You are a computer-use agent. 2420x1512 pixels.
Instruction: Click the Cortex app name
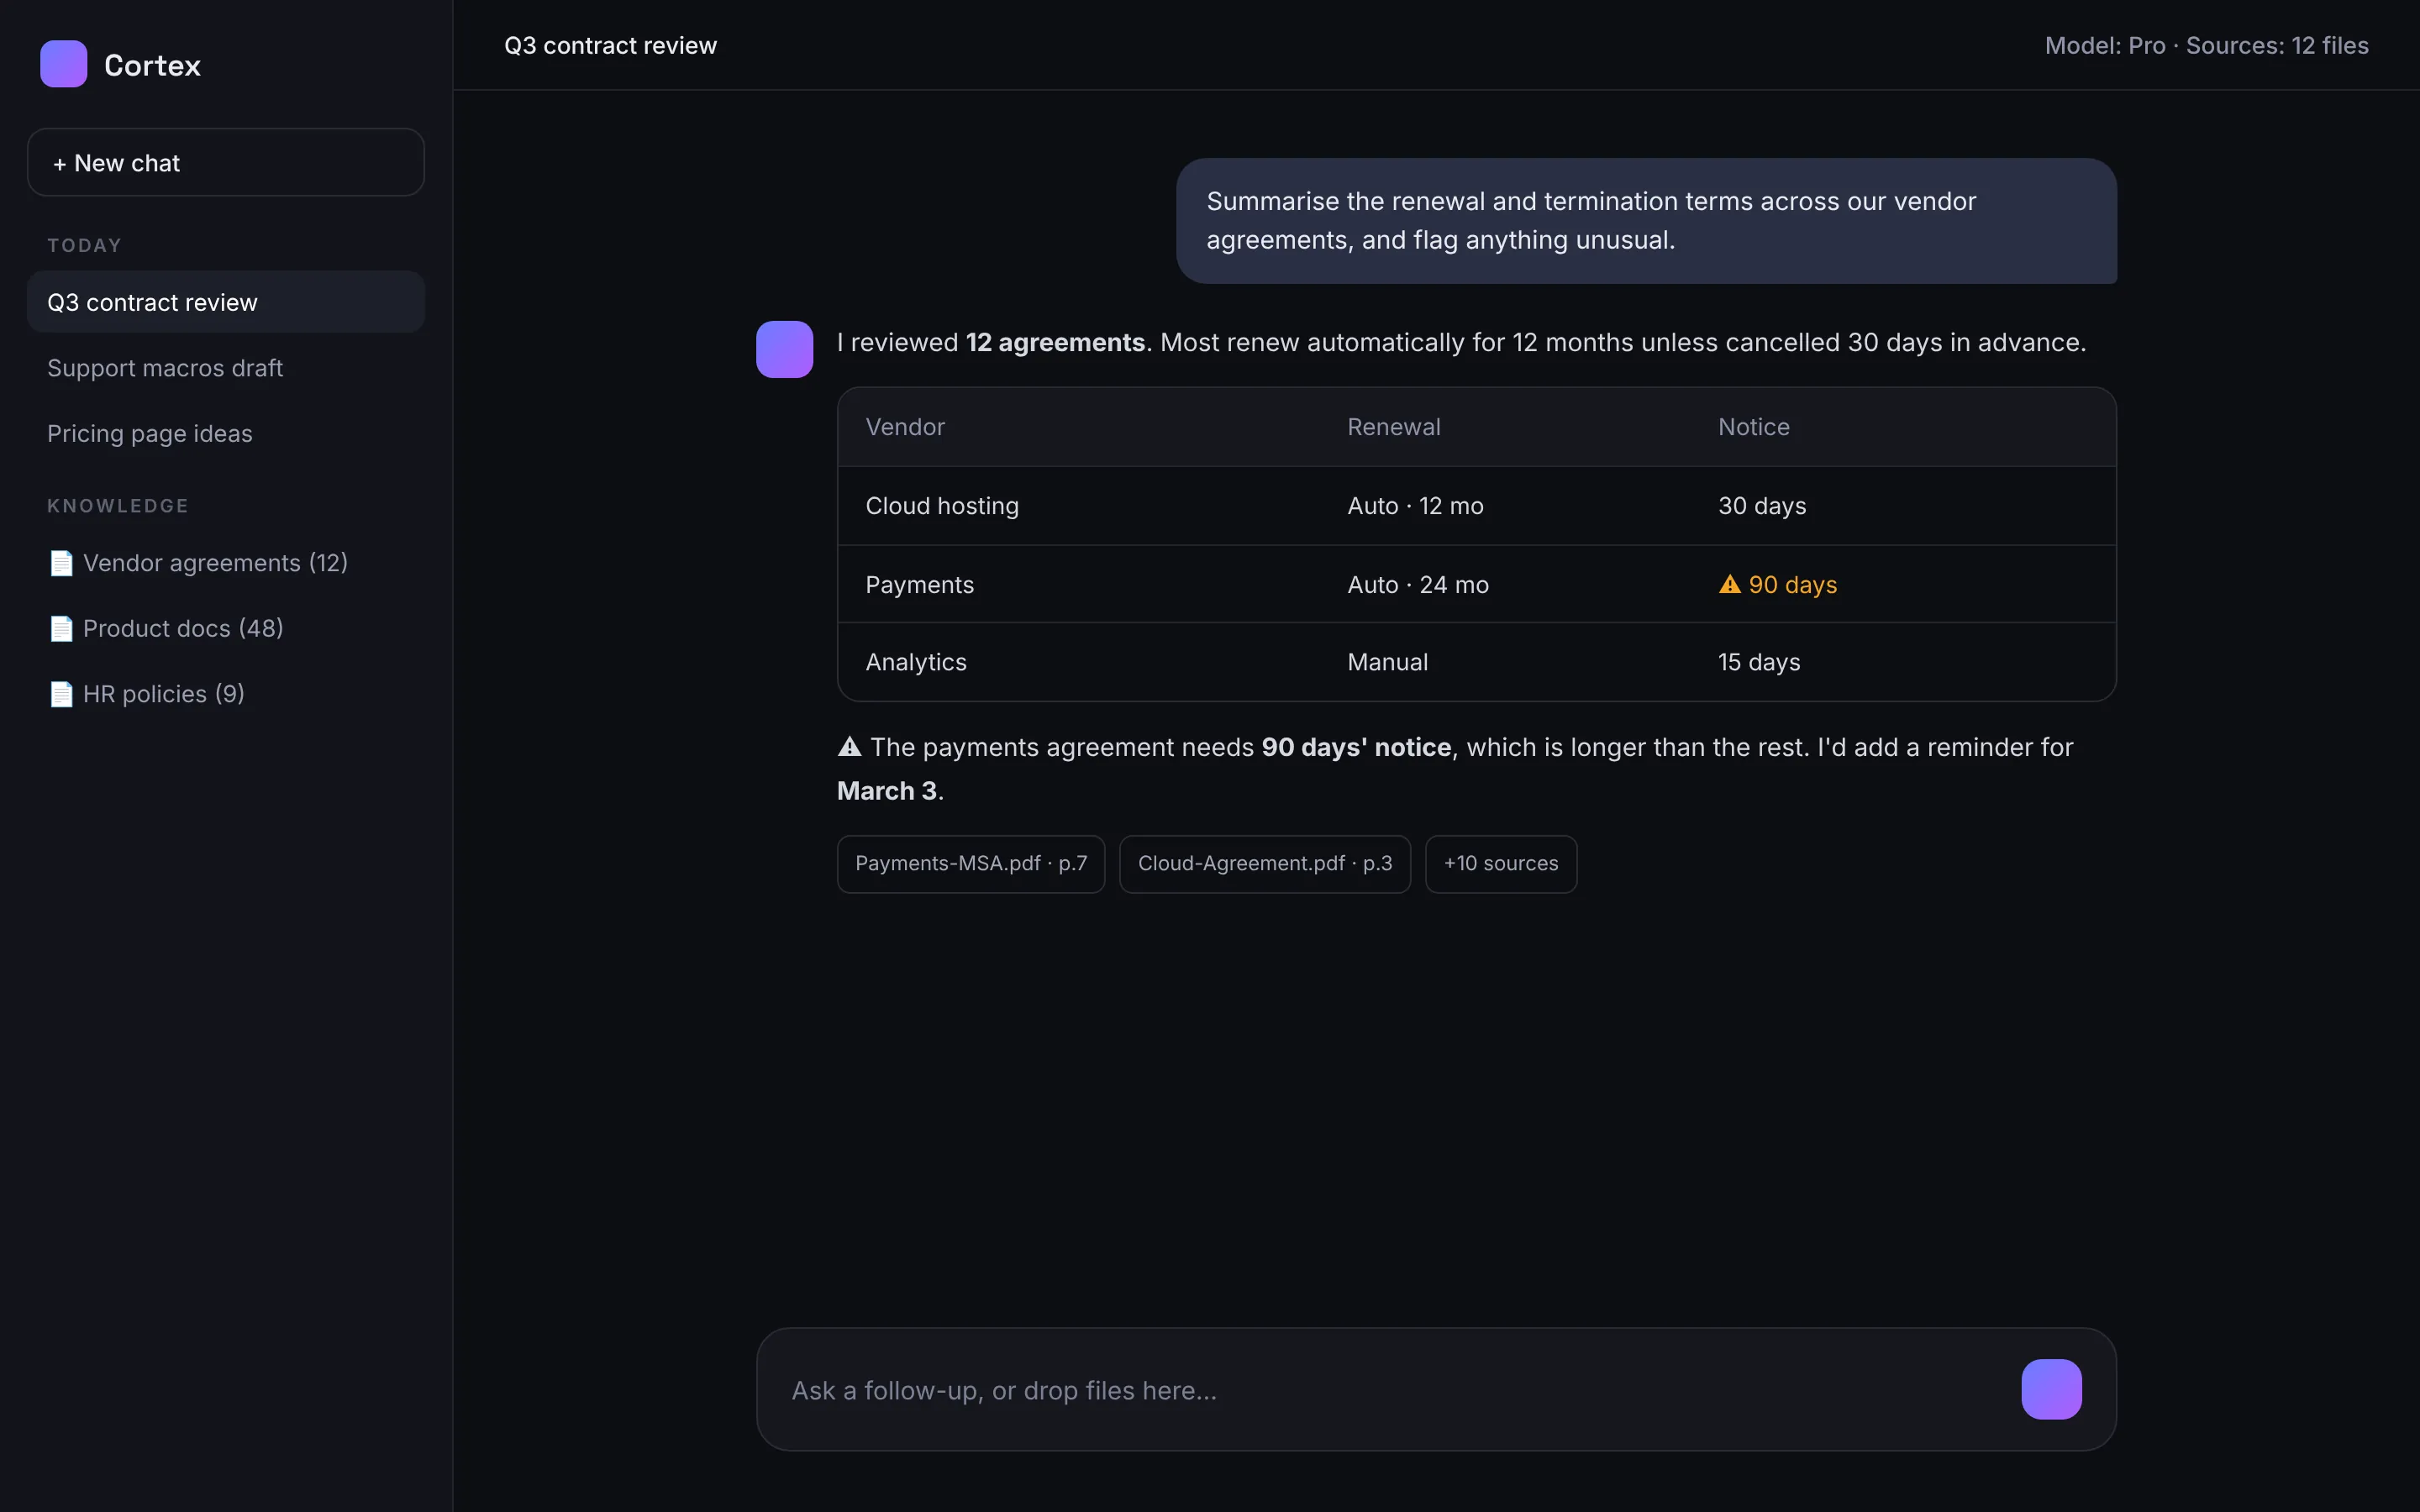point(152,65)
